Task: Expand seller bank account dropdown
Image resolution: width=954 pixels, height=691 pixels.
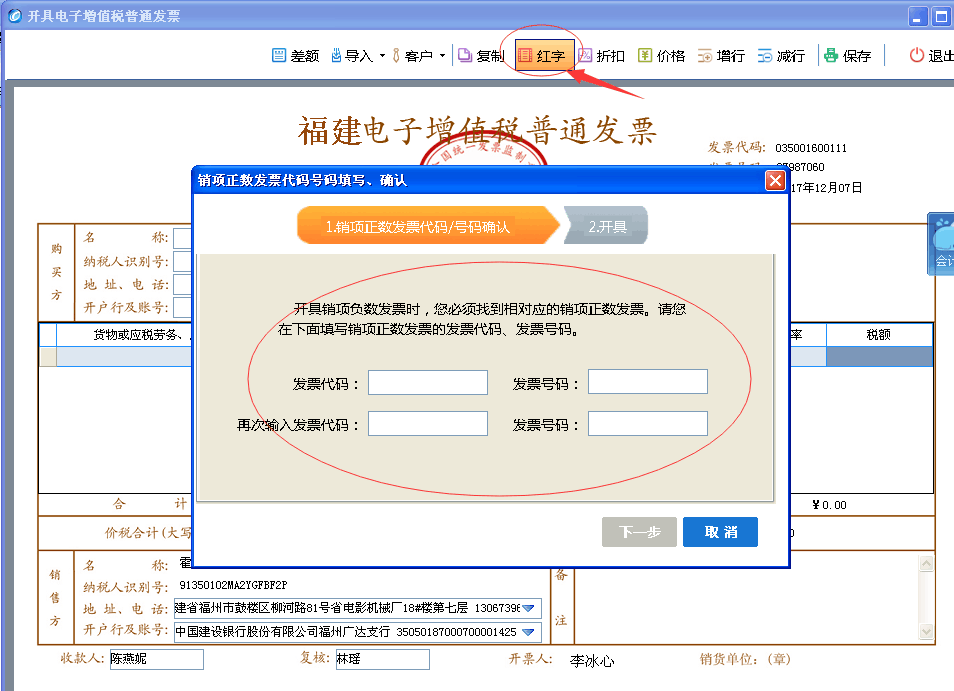Action: [x=529, y=632]
